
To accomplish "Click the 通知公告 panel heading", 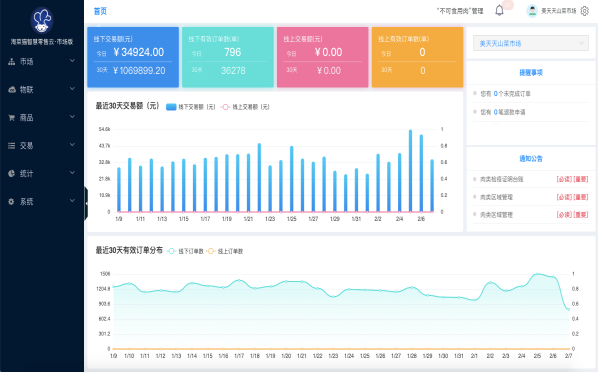I will 531,159.
